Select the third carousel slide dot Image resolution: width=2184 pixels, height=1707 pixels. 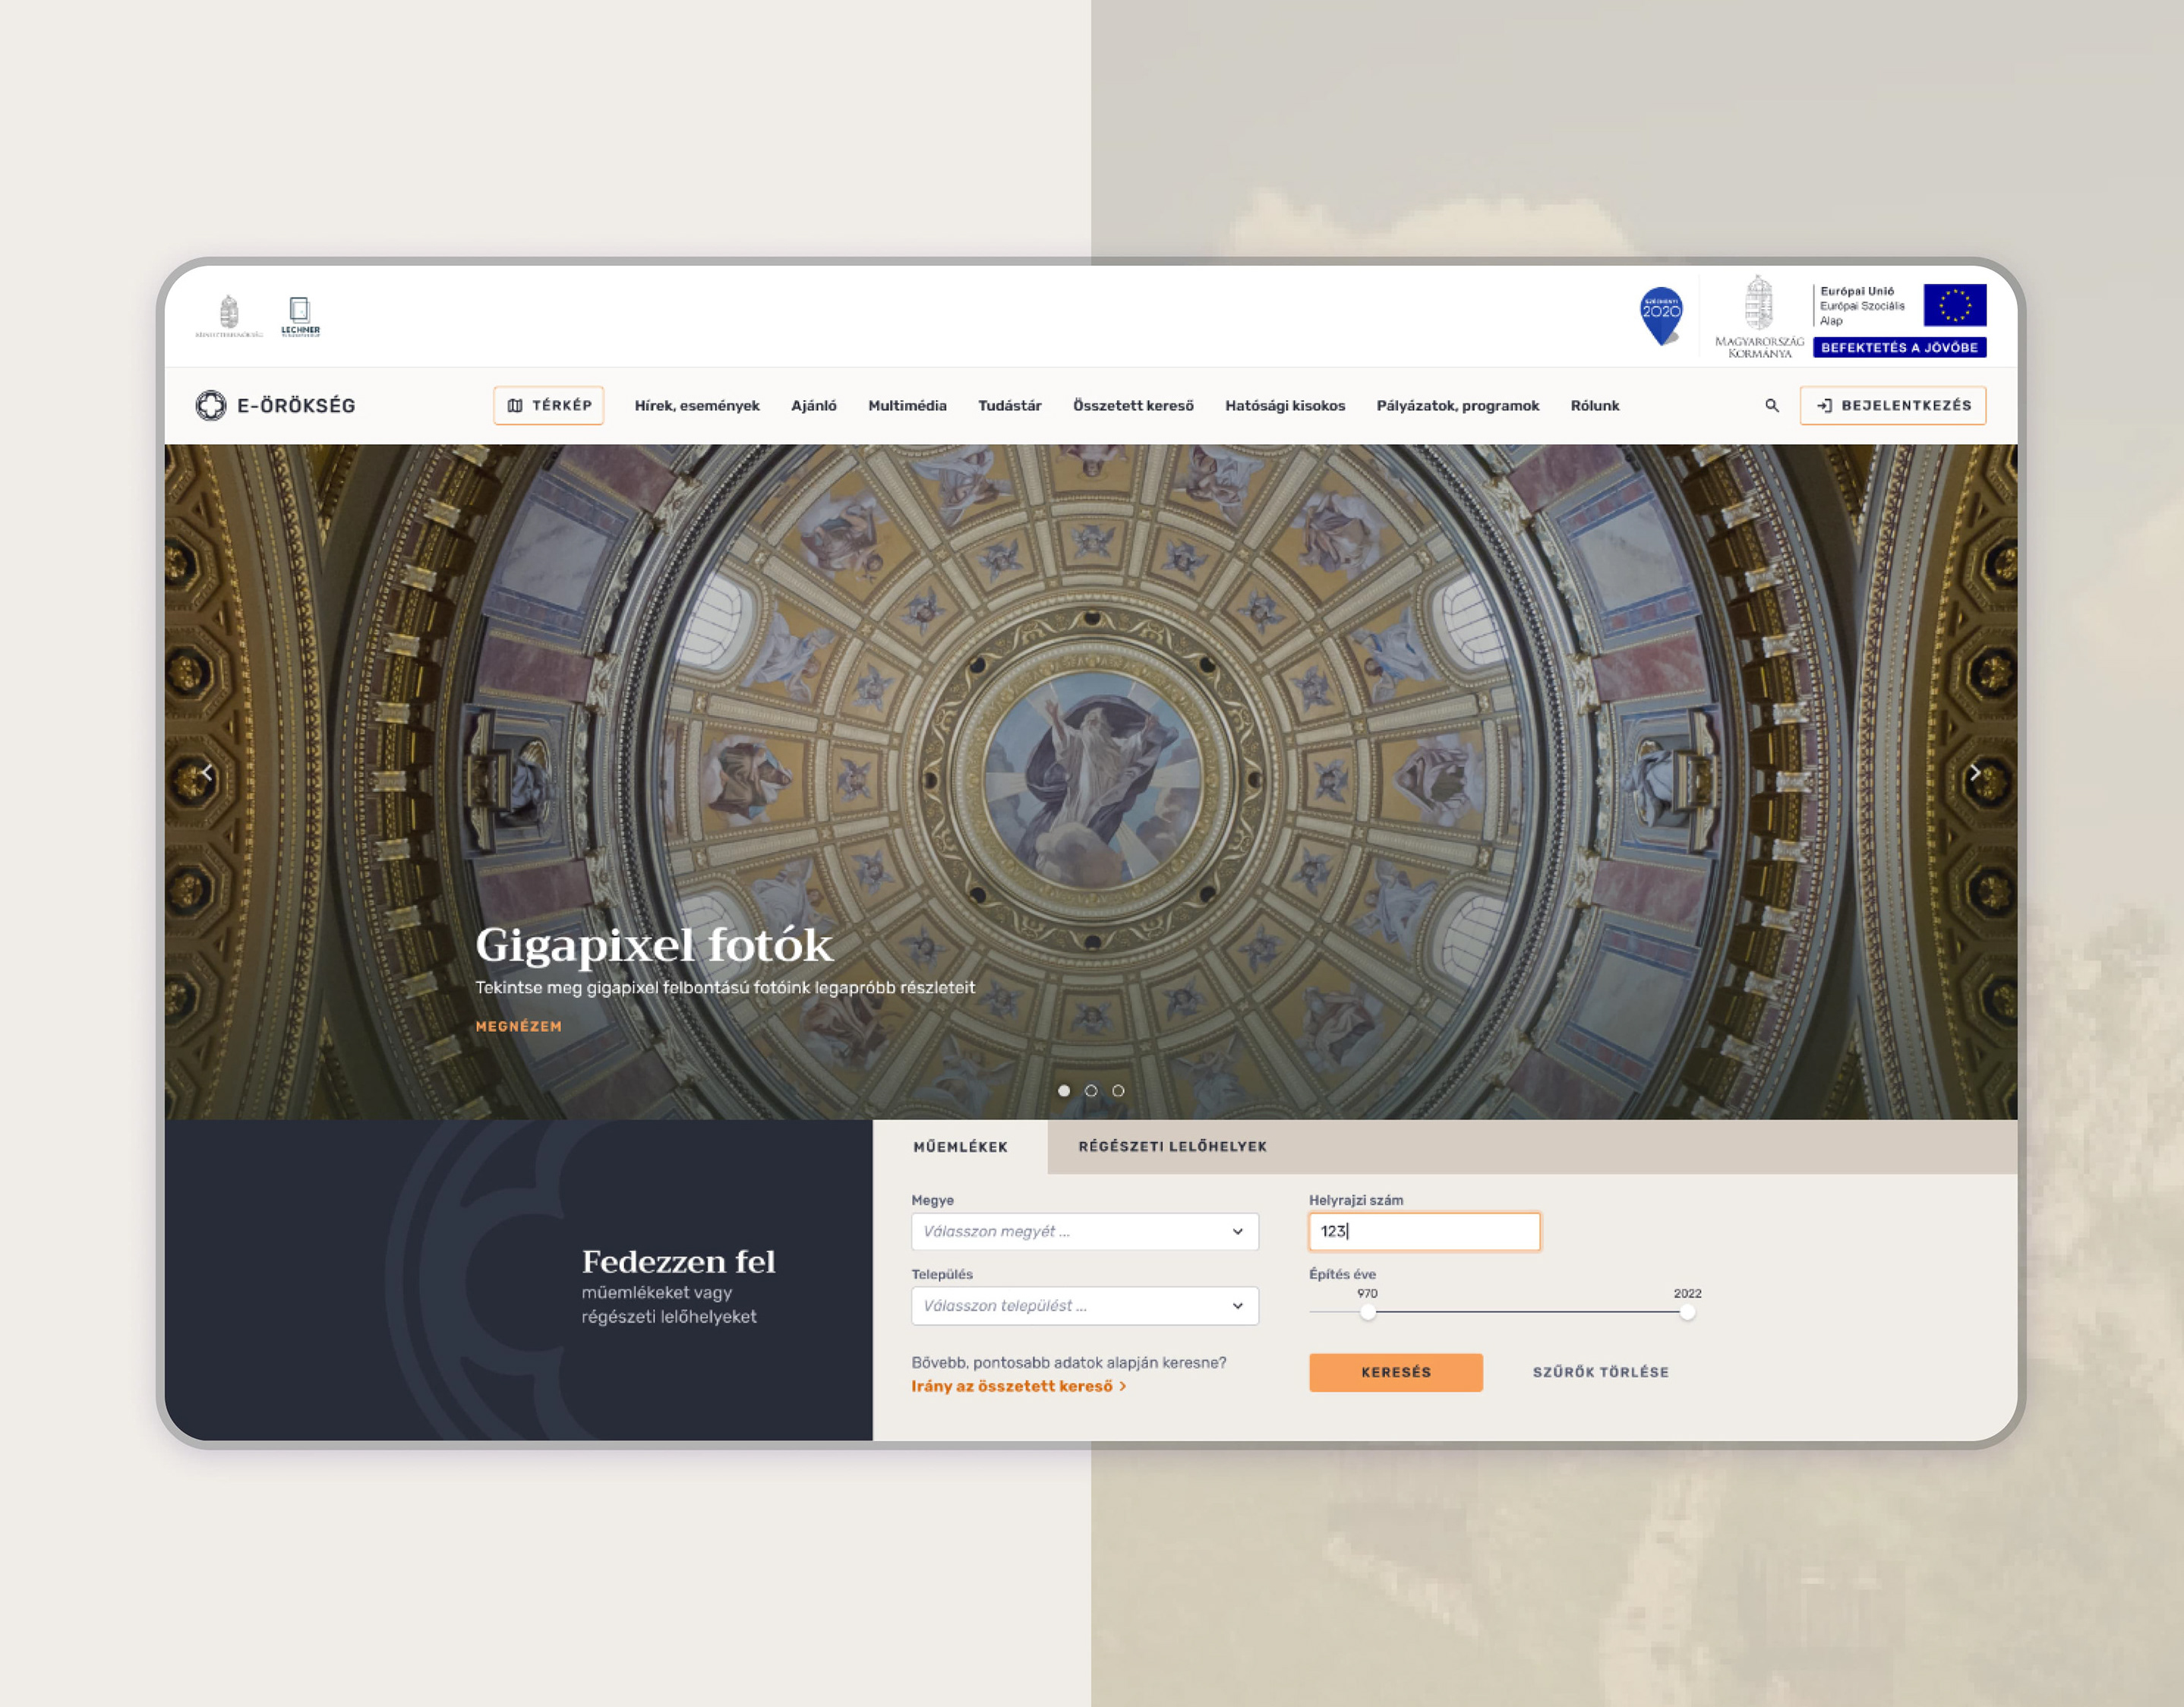(1118, 1091)
